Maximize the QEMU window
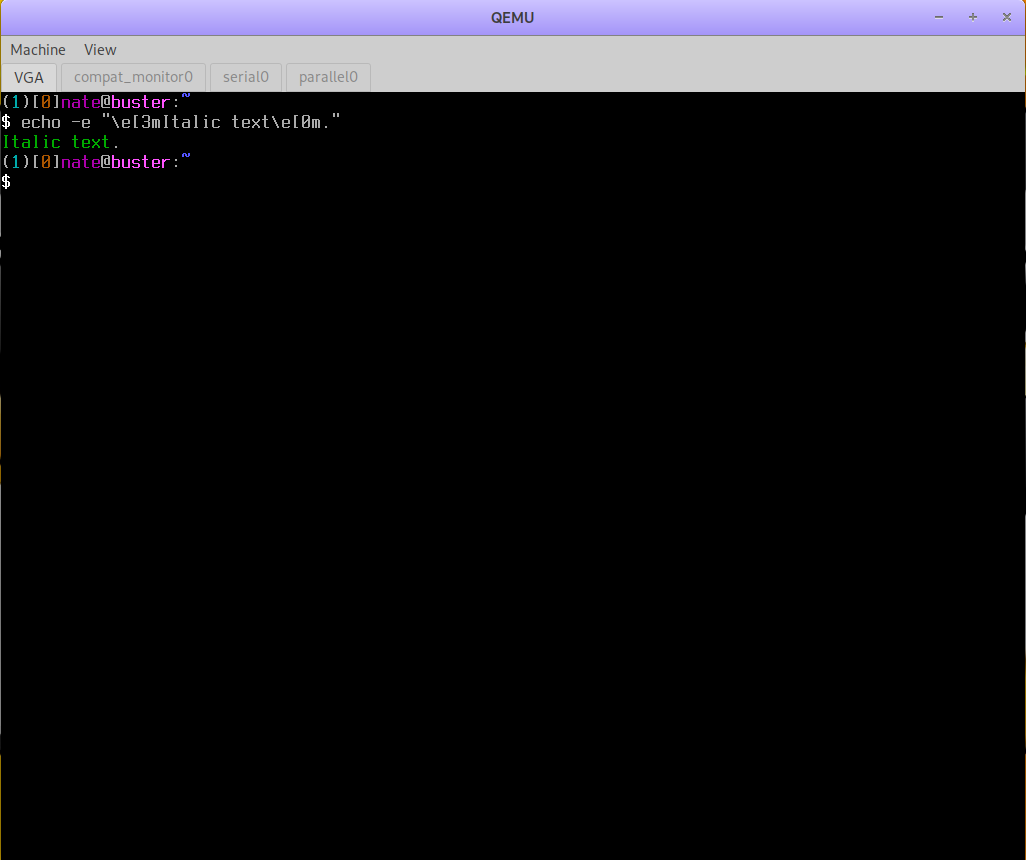Image resolution: width=1026 pixels, height=860 pixels. coord(972,17)
